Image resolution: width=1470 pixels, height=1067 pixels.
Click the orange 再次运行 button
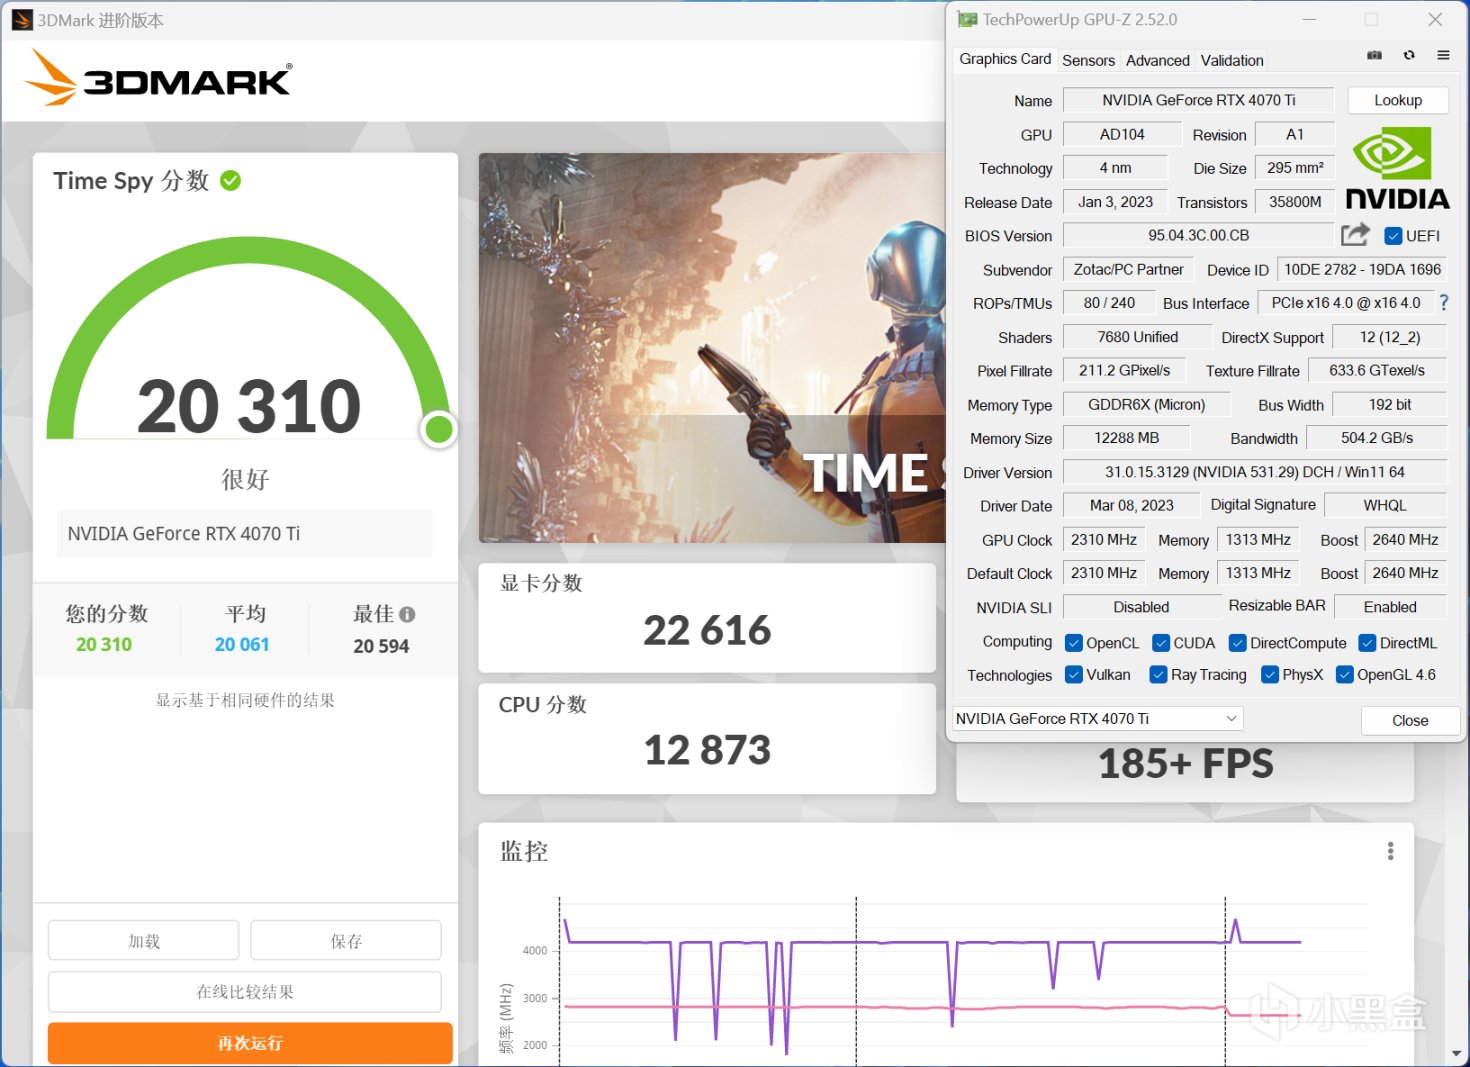250,1043
